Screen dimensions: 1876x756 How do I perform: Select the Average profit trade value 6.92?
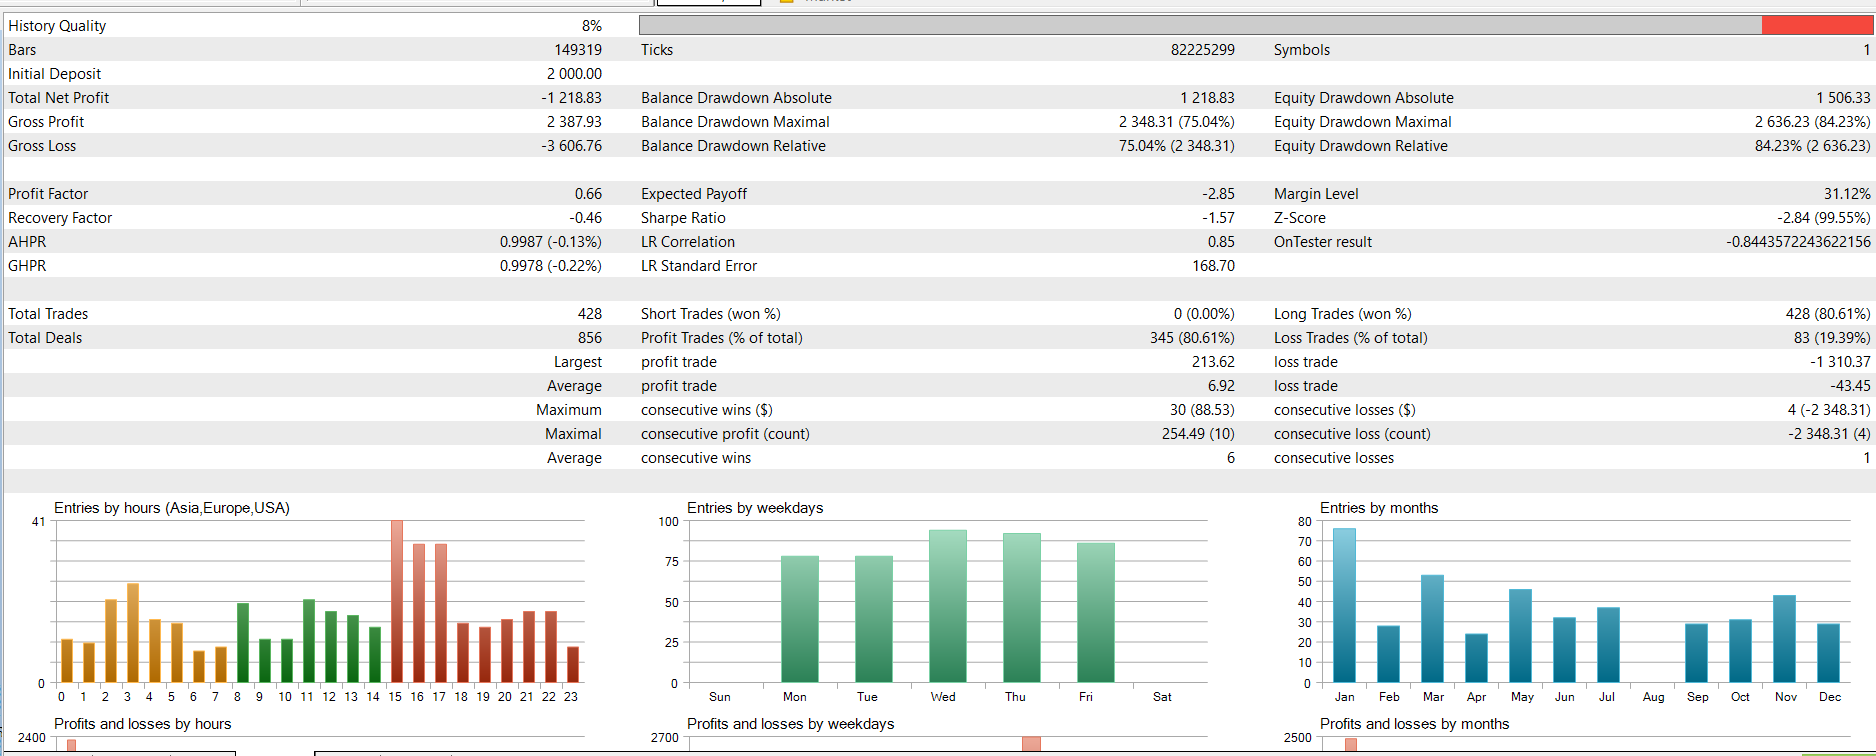coord(1221,386)
